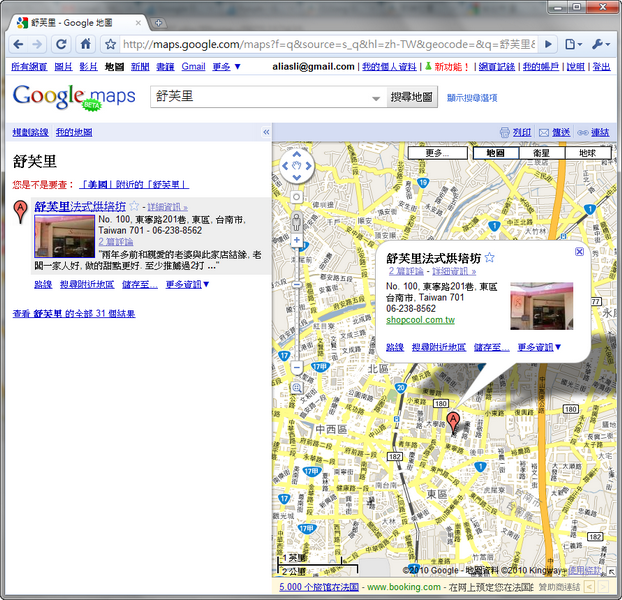Open 所有網頁 in top navigation
Viewport: 622px width, 600px height.
click(29, 67)
